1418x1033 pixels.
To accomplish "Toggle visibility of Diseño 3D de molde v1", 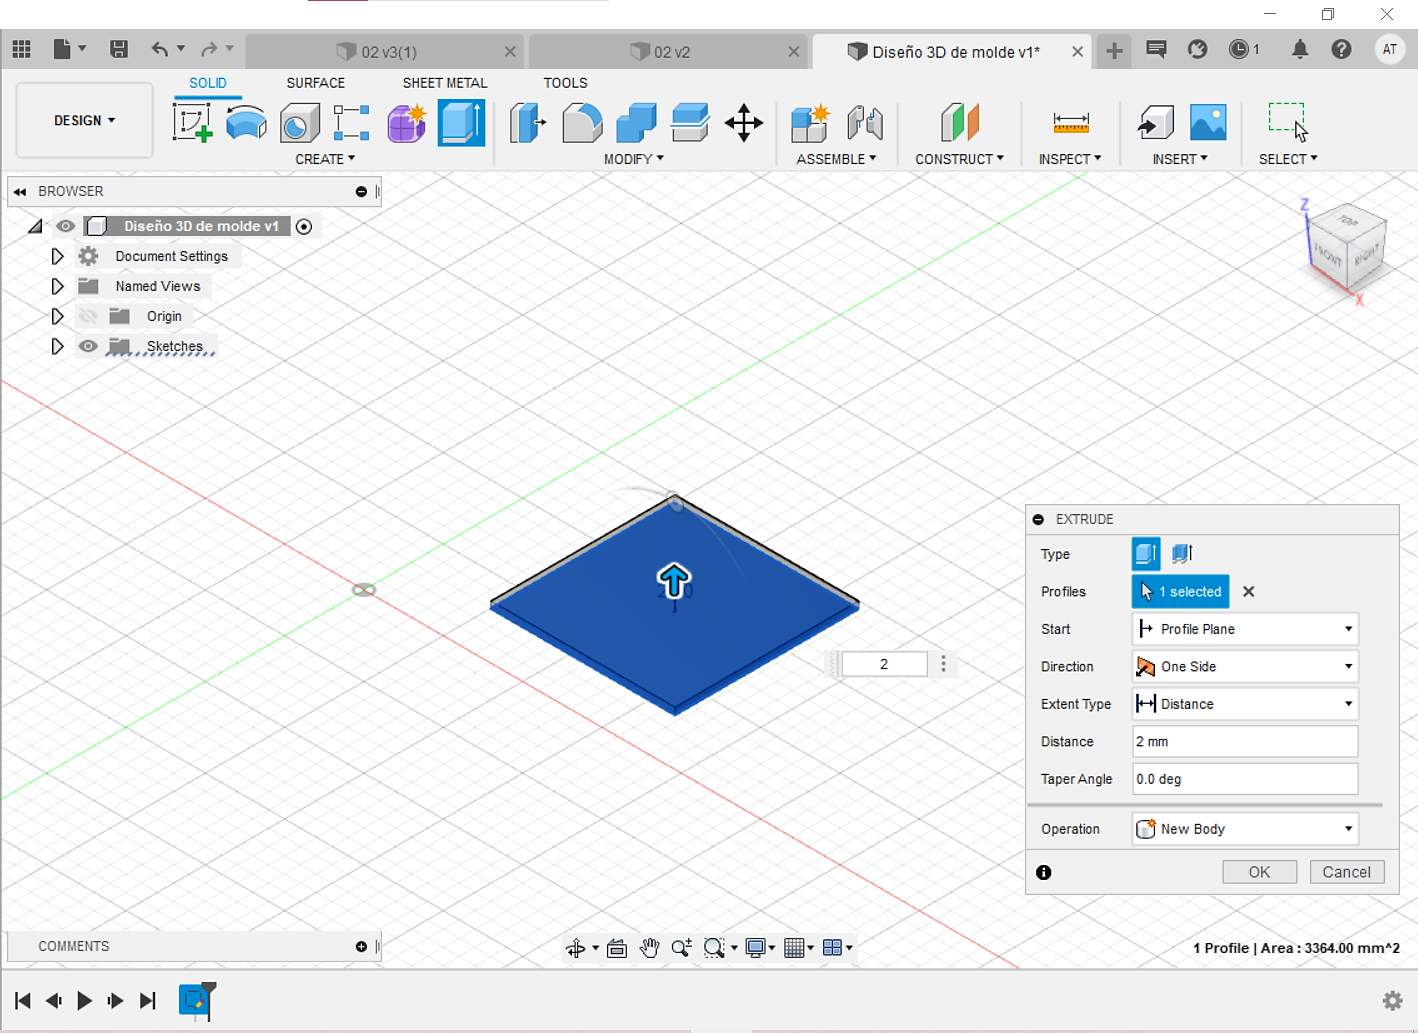I will coord(65,226).
